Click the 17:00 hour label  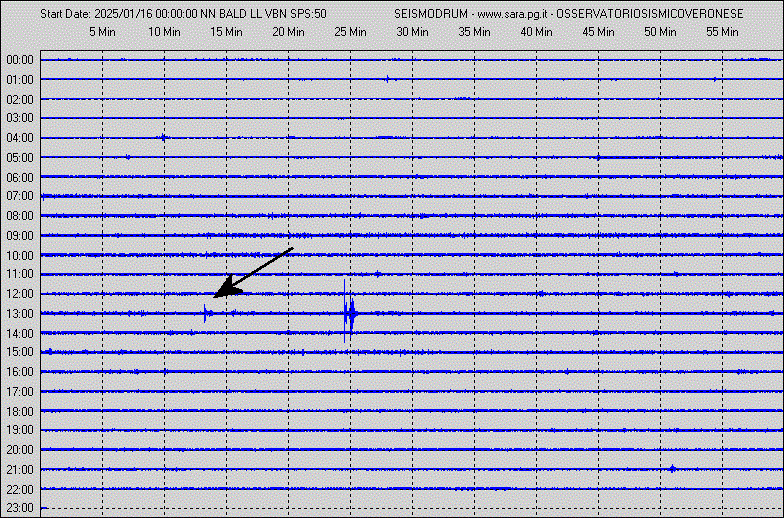(20, 392)
